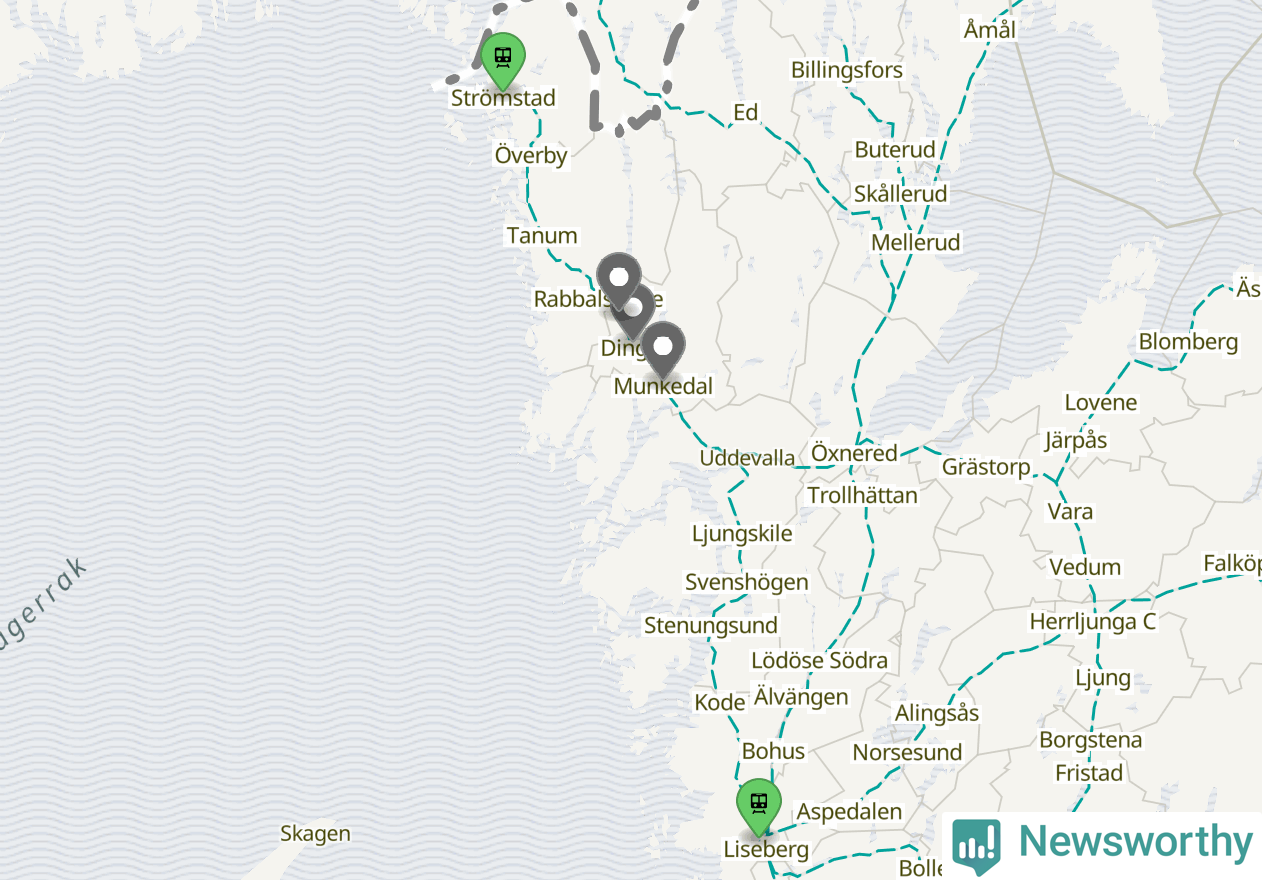Click the Newsworthy chart logo icon
The width and height of the screenshot is (1262, 880).
coord(976,844)
